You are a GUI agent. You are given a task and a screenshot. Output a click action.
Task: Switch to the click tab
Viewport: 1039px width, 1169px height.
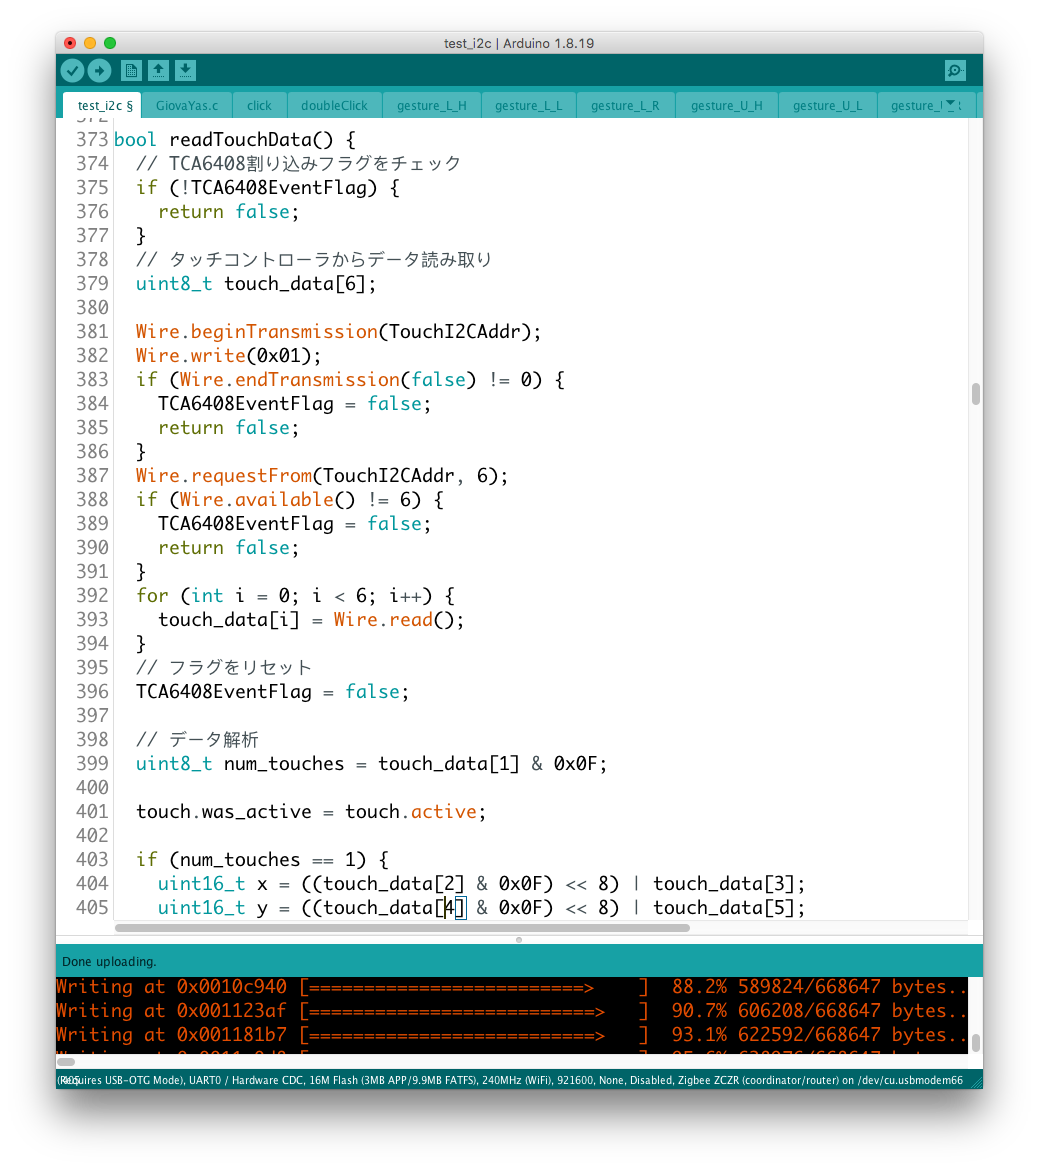pyautogui.click(x=259, y=105)
